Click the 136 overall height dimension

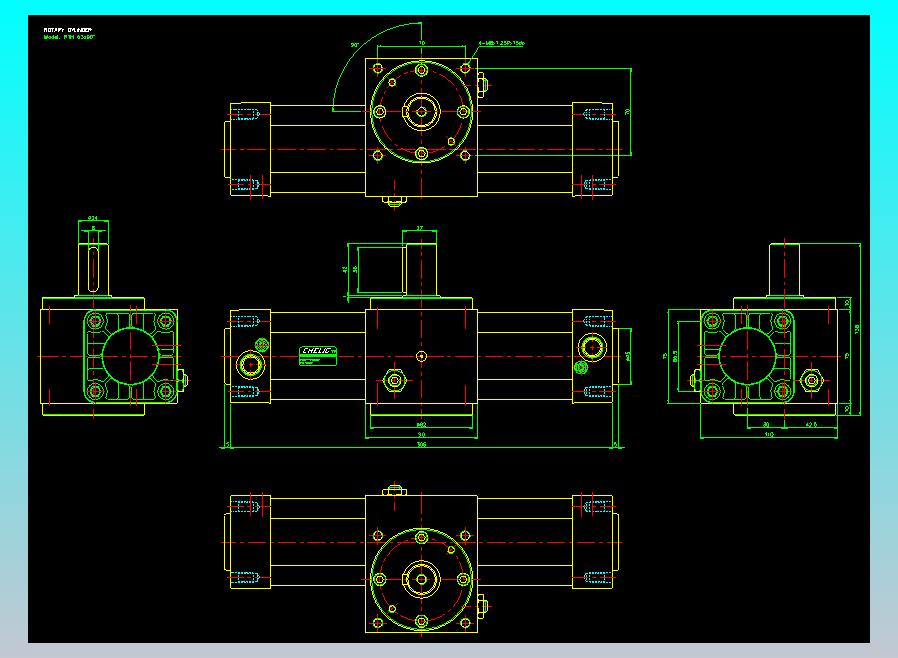coord(857,329)
